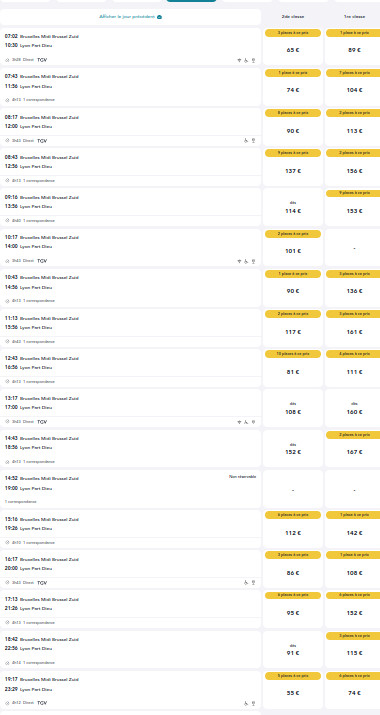The width and height of the screenshot is (380, 715).
Task: Click the bar service icon on 16:17 train
Action: (253, 582)
